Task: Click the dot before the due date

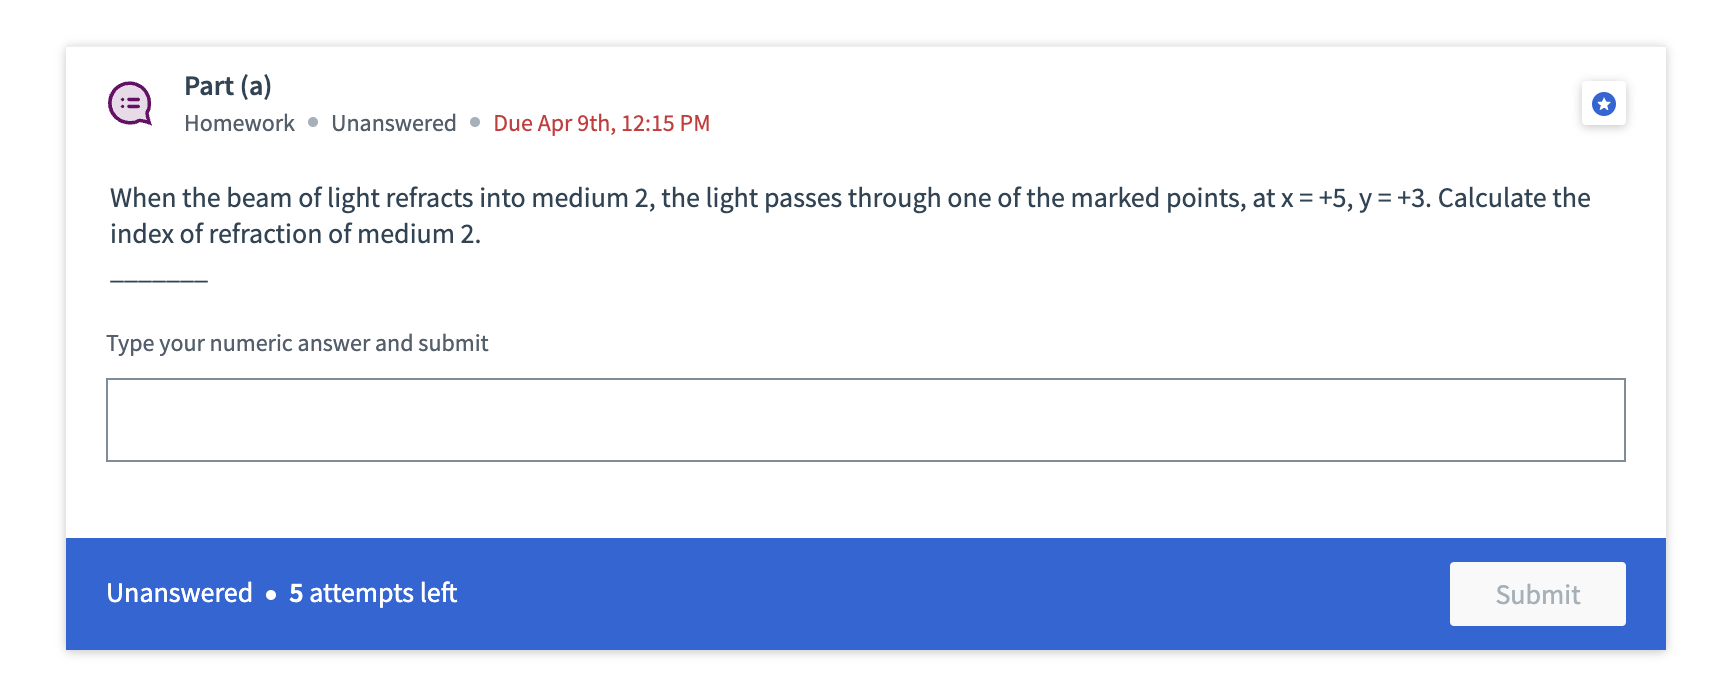Action: point(474,122)
